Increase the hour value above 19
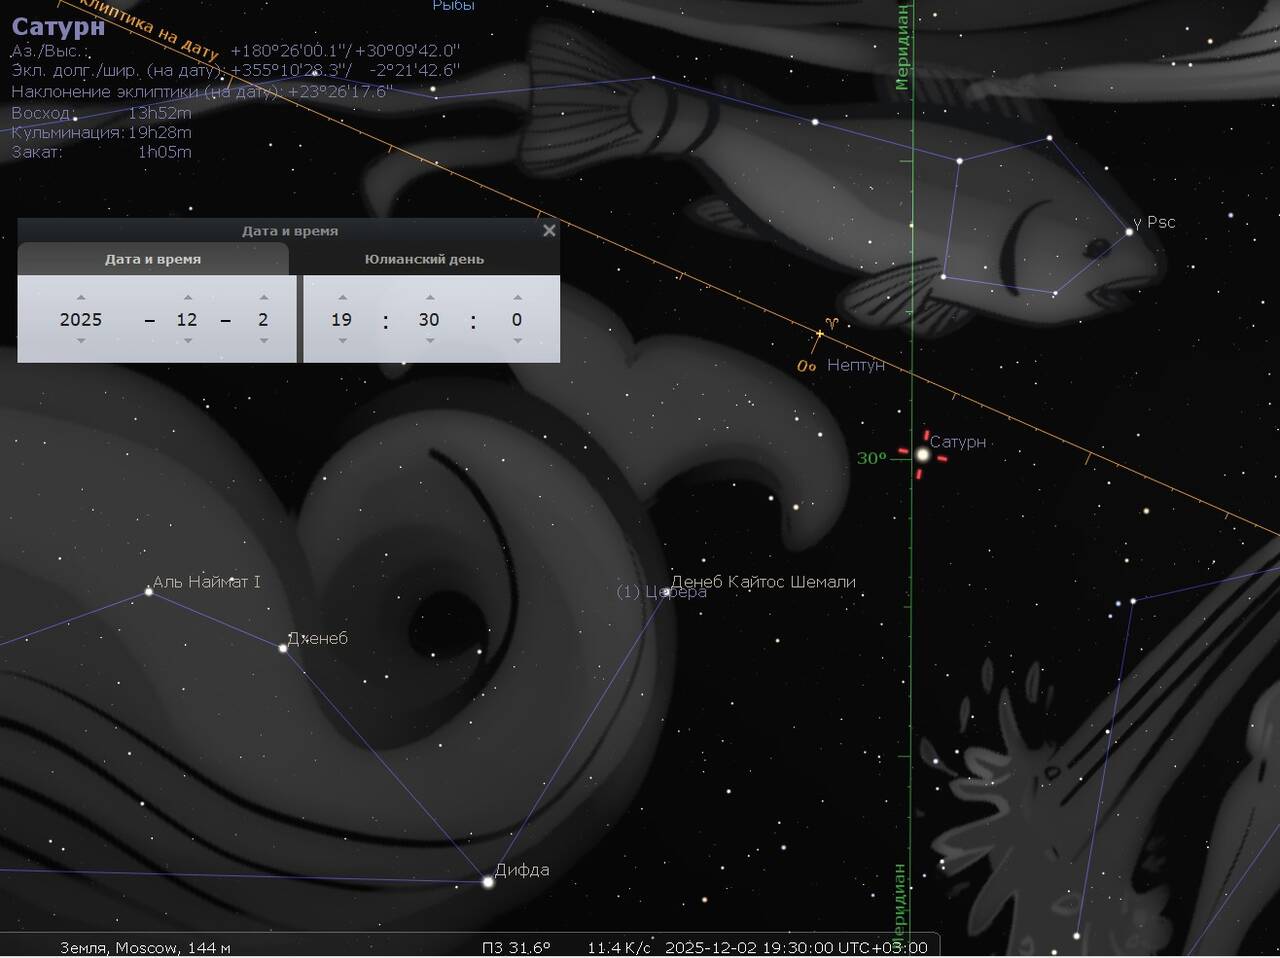The width and height of the screenshot is (1280, 958). [x=342, y=297]
